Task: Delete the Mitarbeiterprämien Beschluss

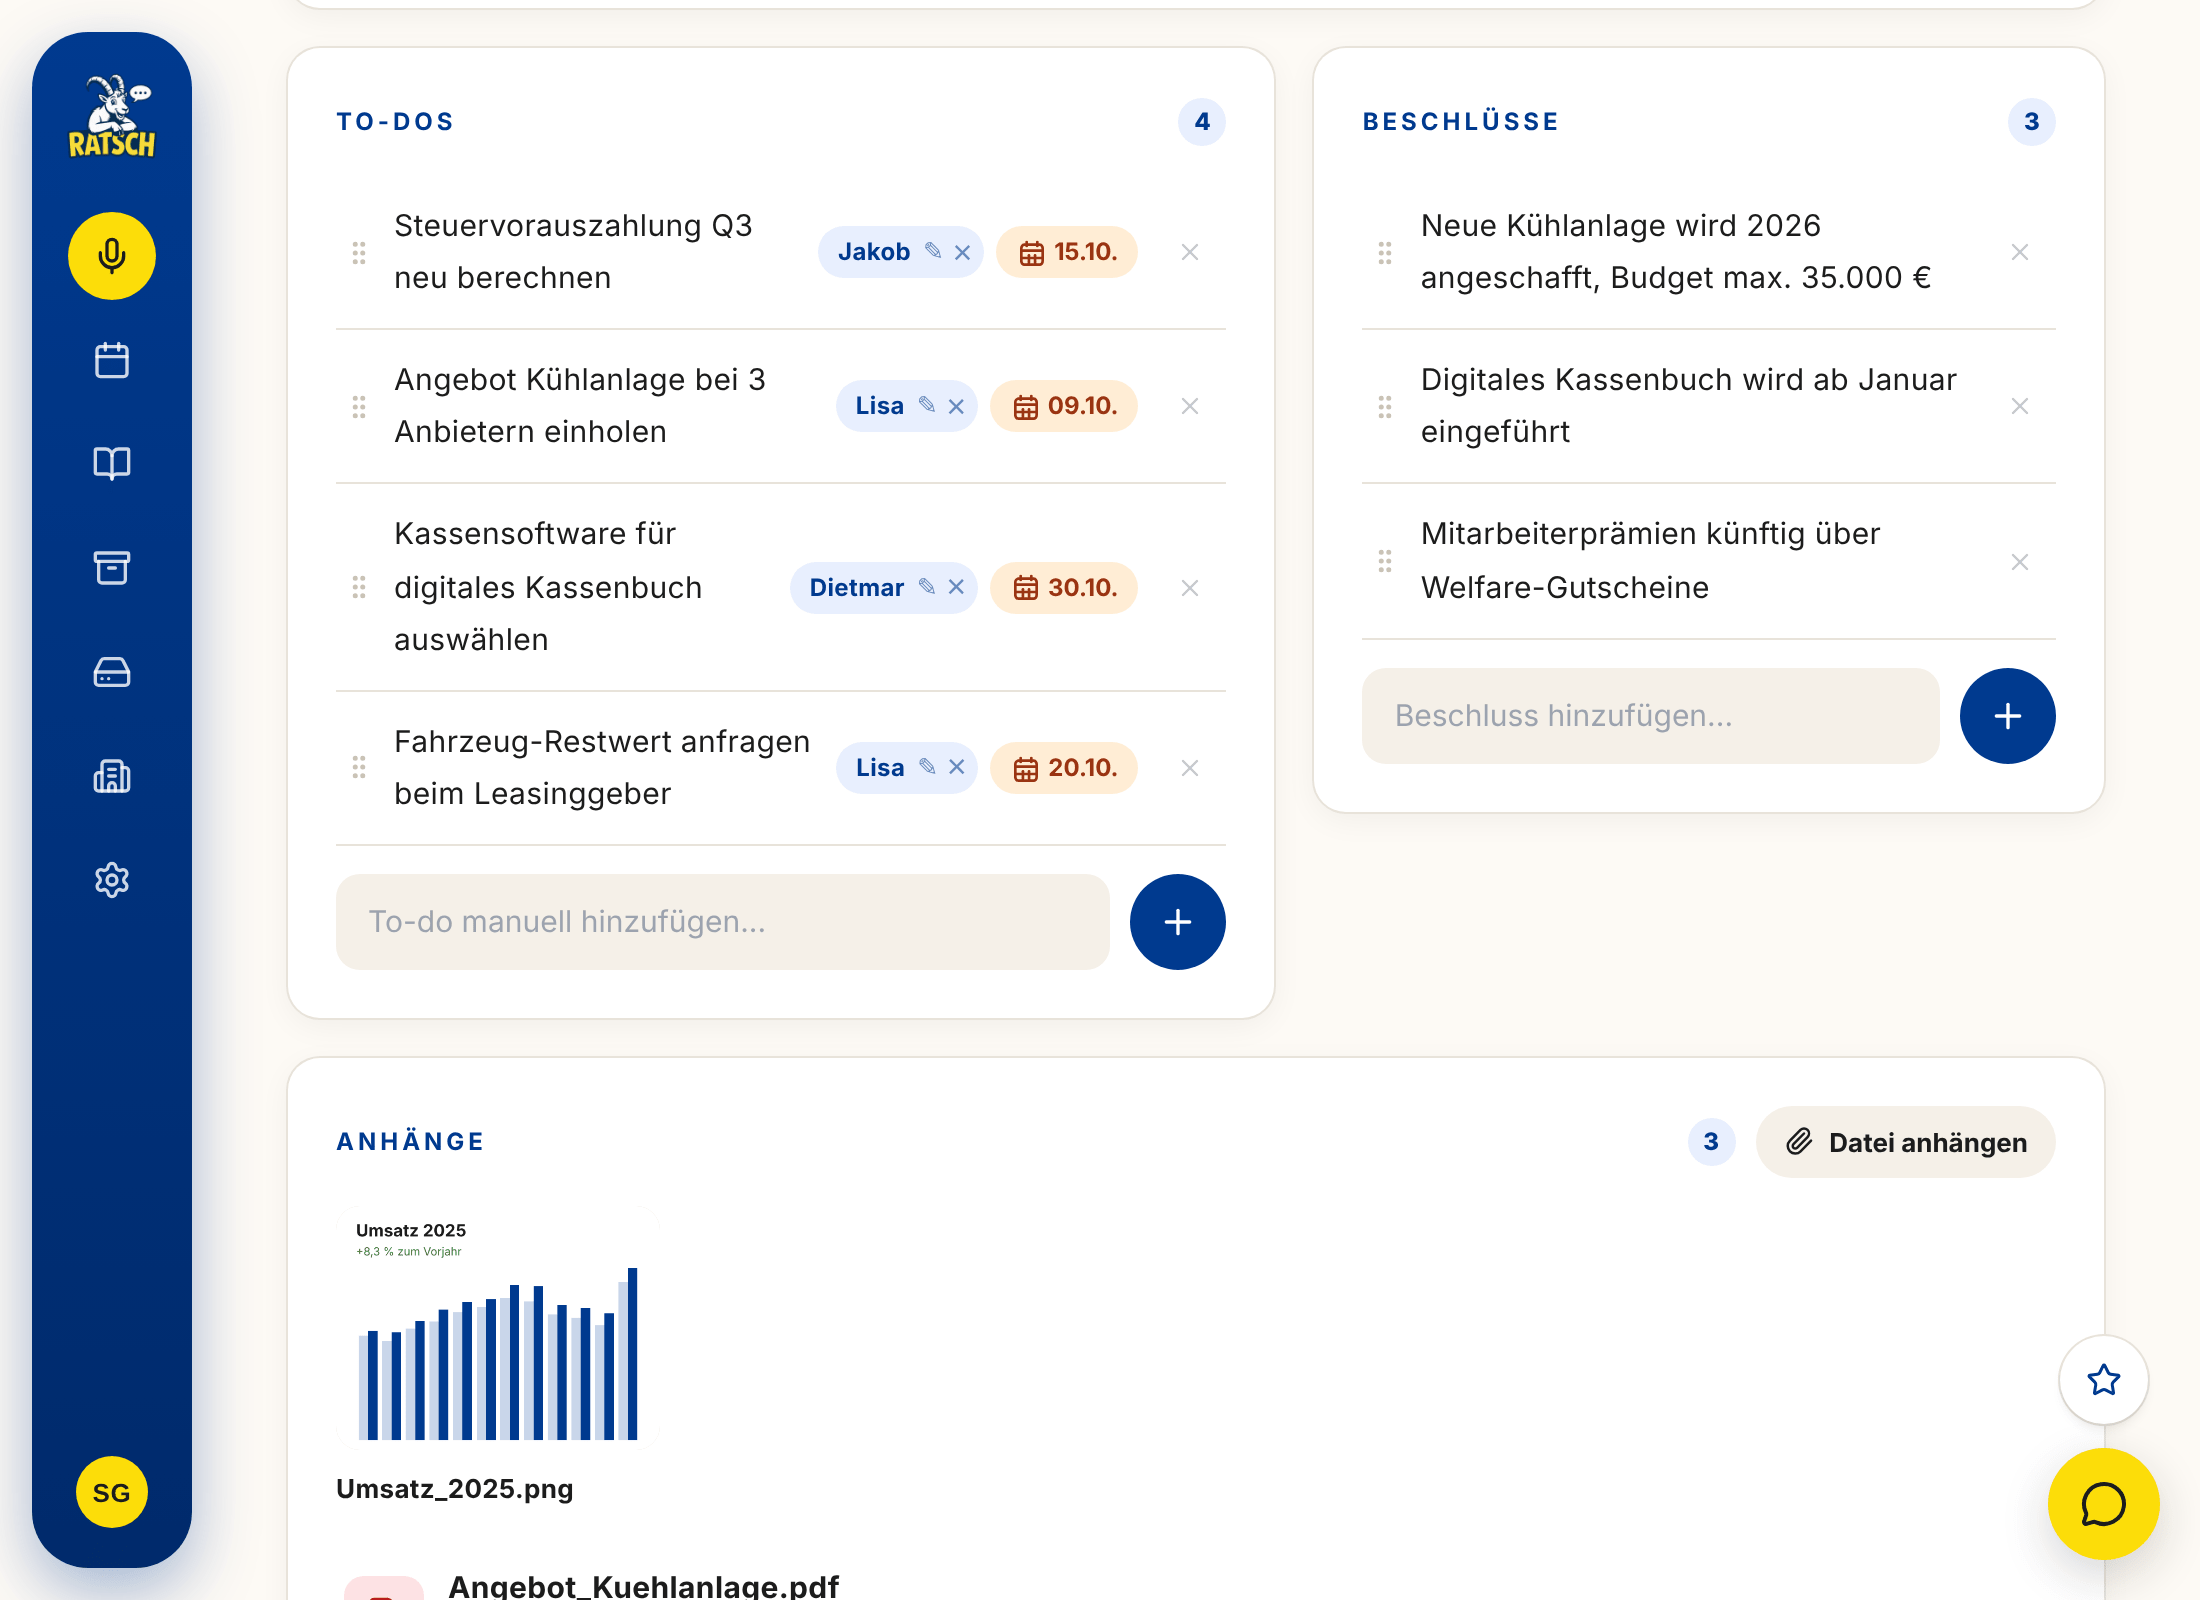Action: pyautogui.click(x=2020, y=562)
